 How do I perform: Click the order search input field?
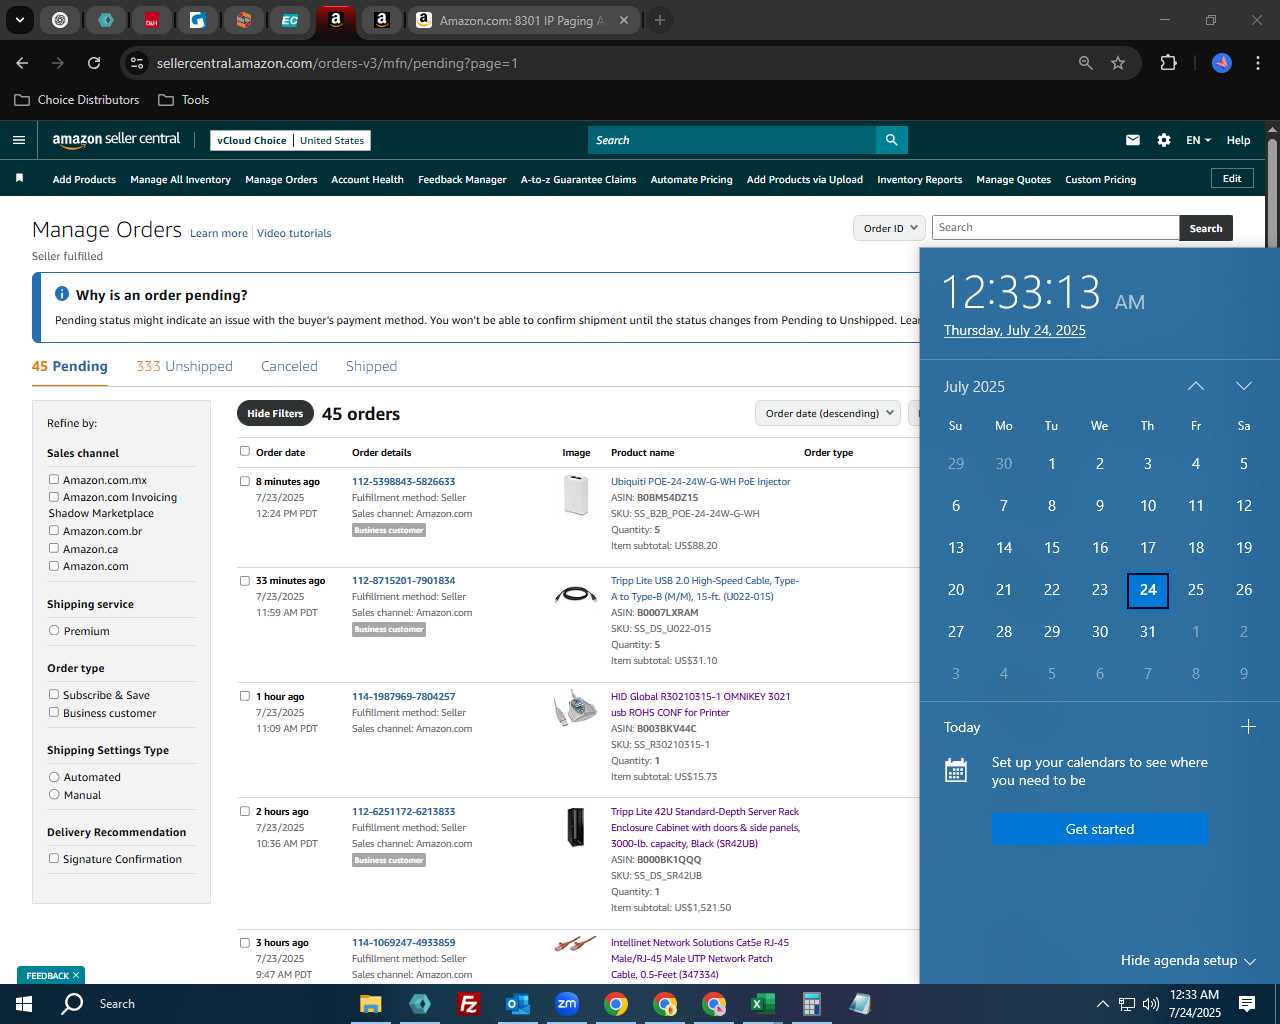coord(1055,228)
